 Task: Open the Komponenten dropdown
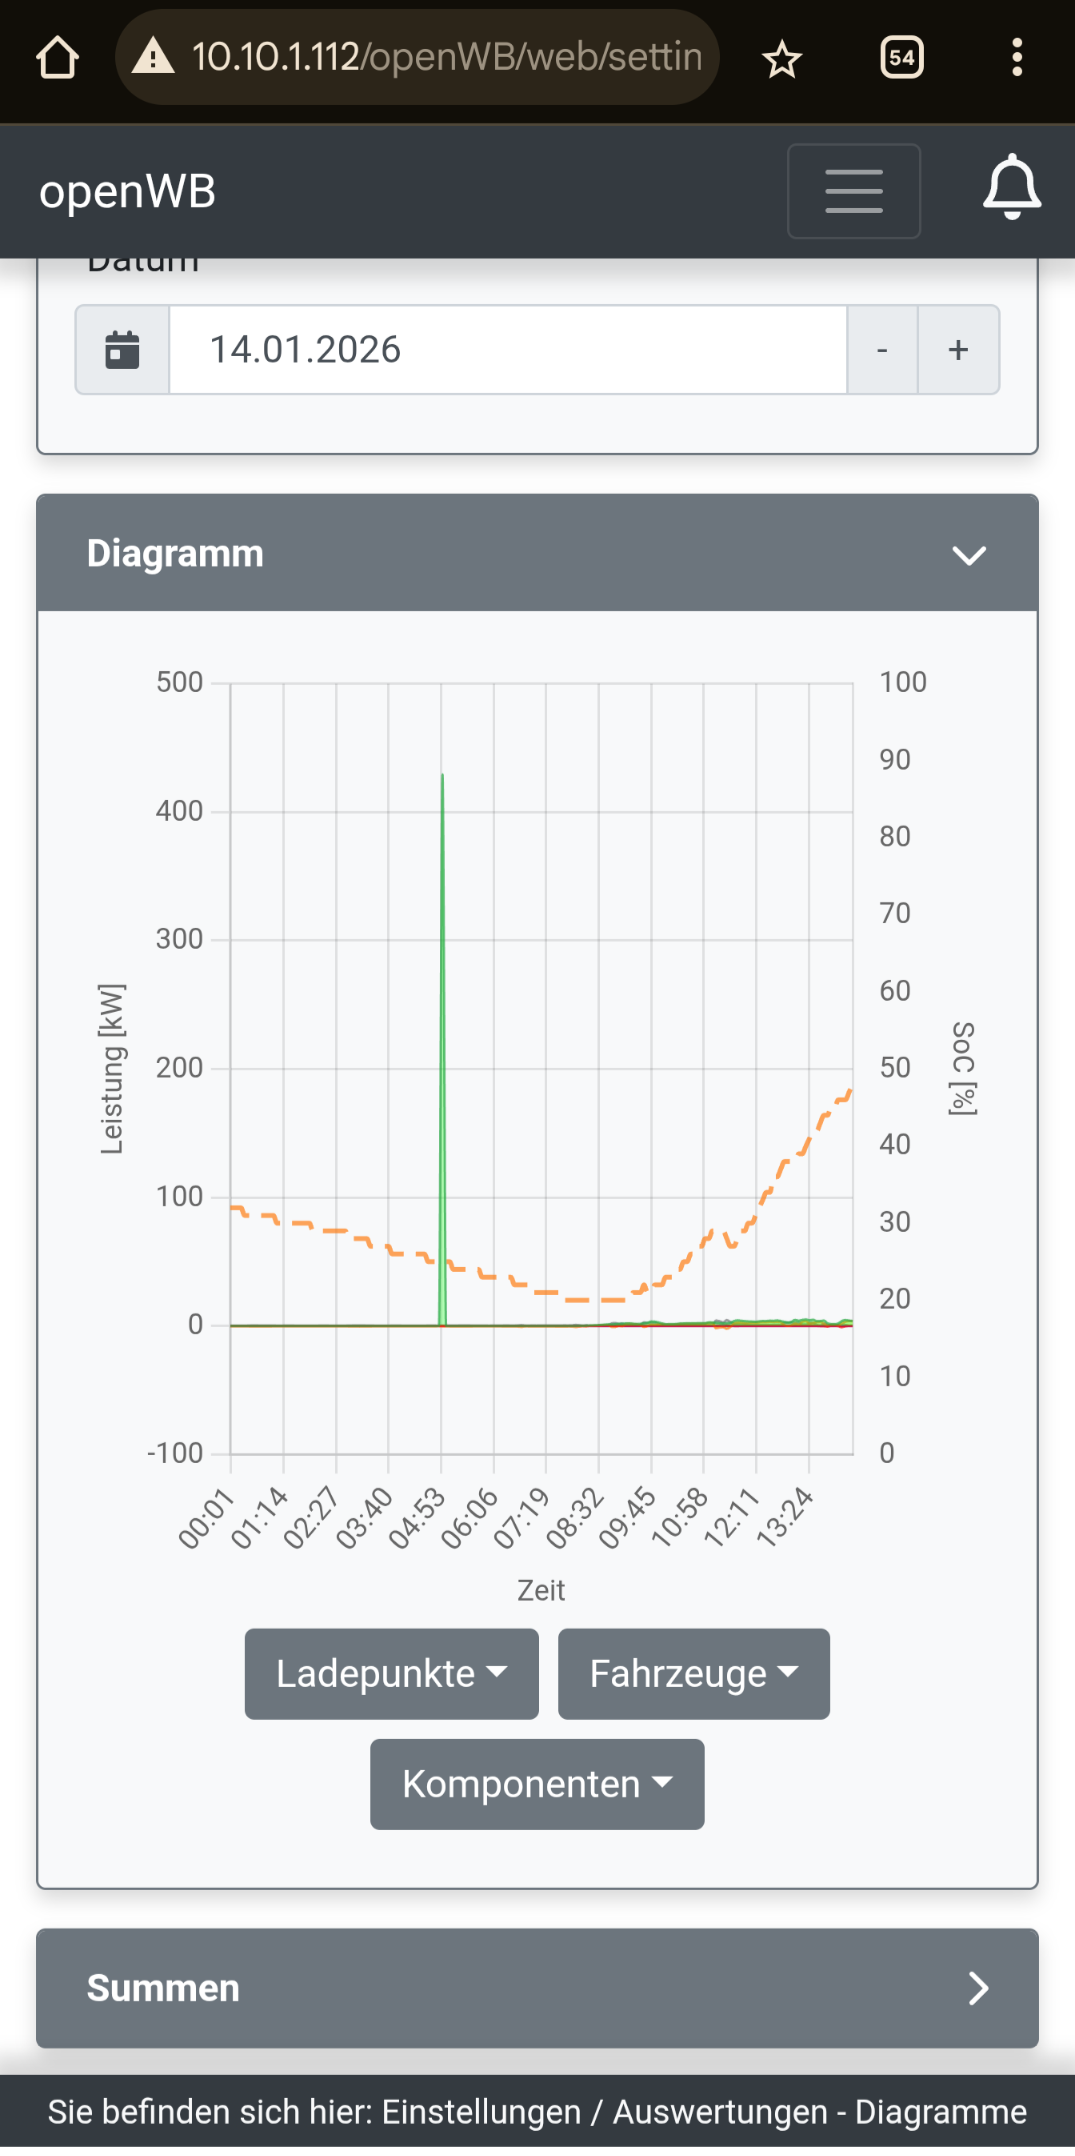point(537,1784)
